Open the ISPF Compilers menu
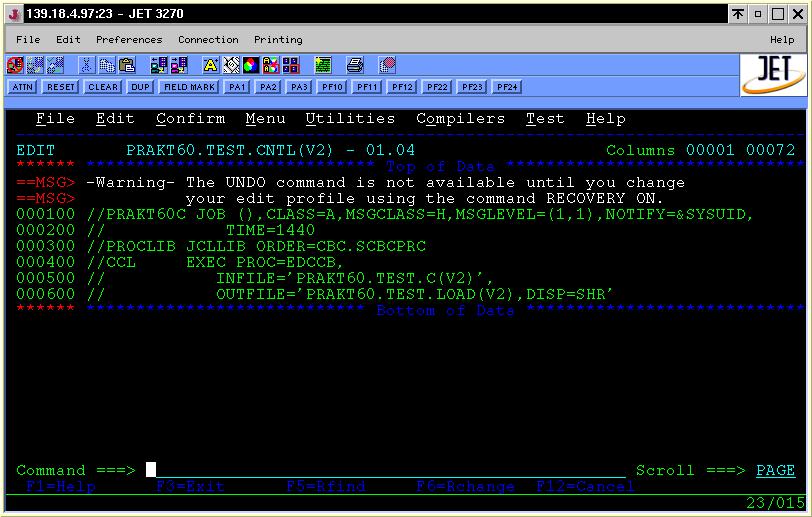Image resolution: width=812 pixels, height=517 pixels. (x=460, y=119)
